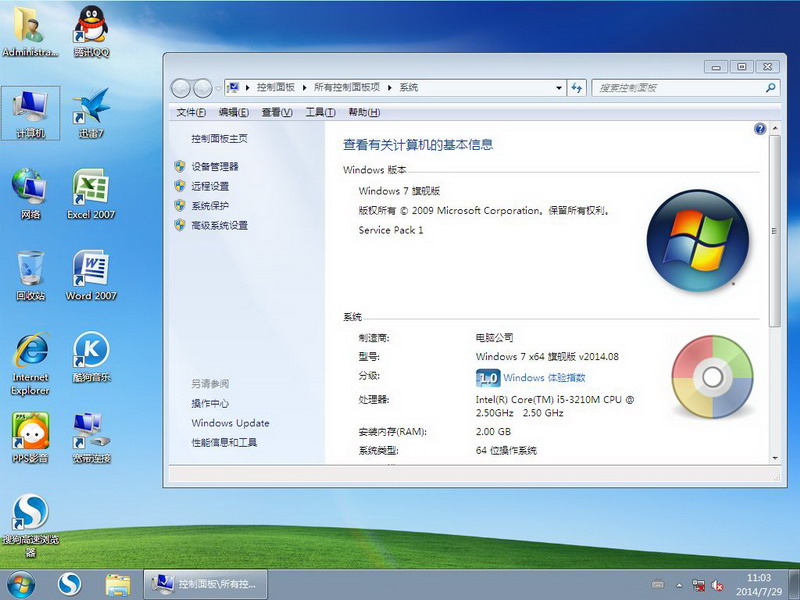Select the 宽带连接 desktop shortcut
Image resolution: width=800 pixels, height=600 pixels.
pyautogui.click(x=91, y=438)
